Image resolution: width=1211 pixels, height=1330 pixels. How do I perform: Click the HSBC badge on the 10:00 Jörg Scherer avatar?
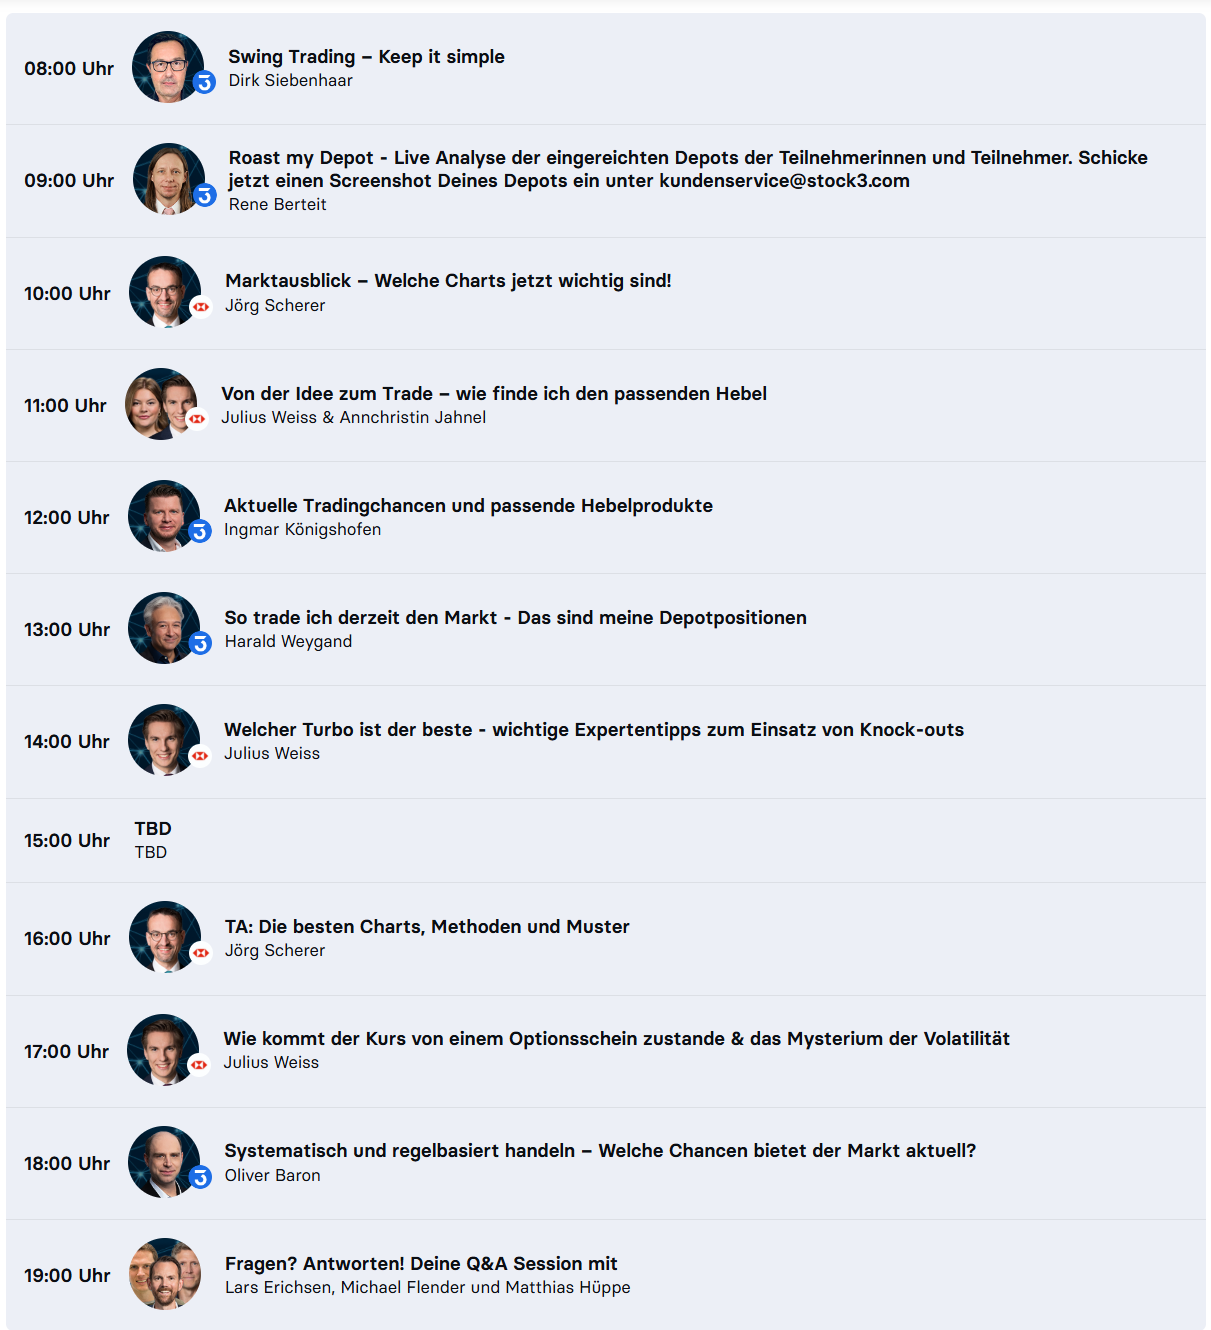point(201,307)
